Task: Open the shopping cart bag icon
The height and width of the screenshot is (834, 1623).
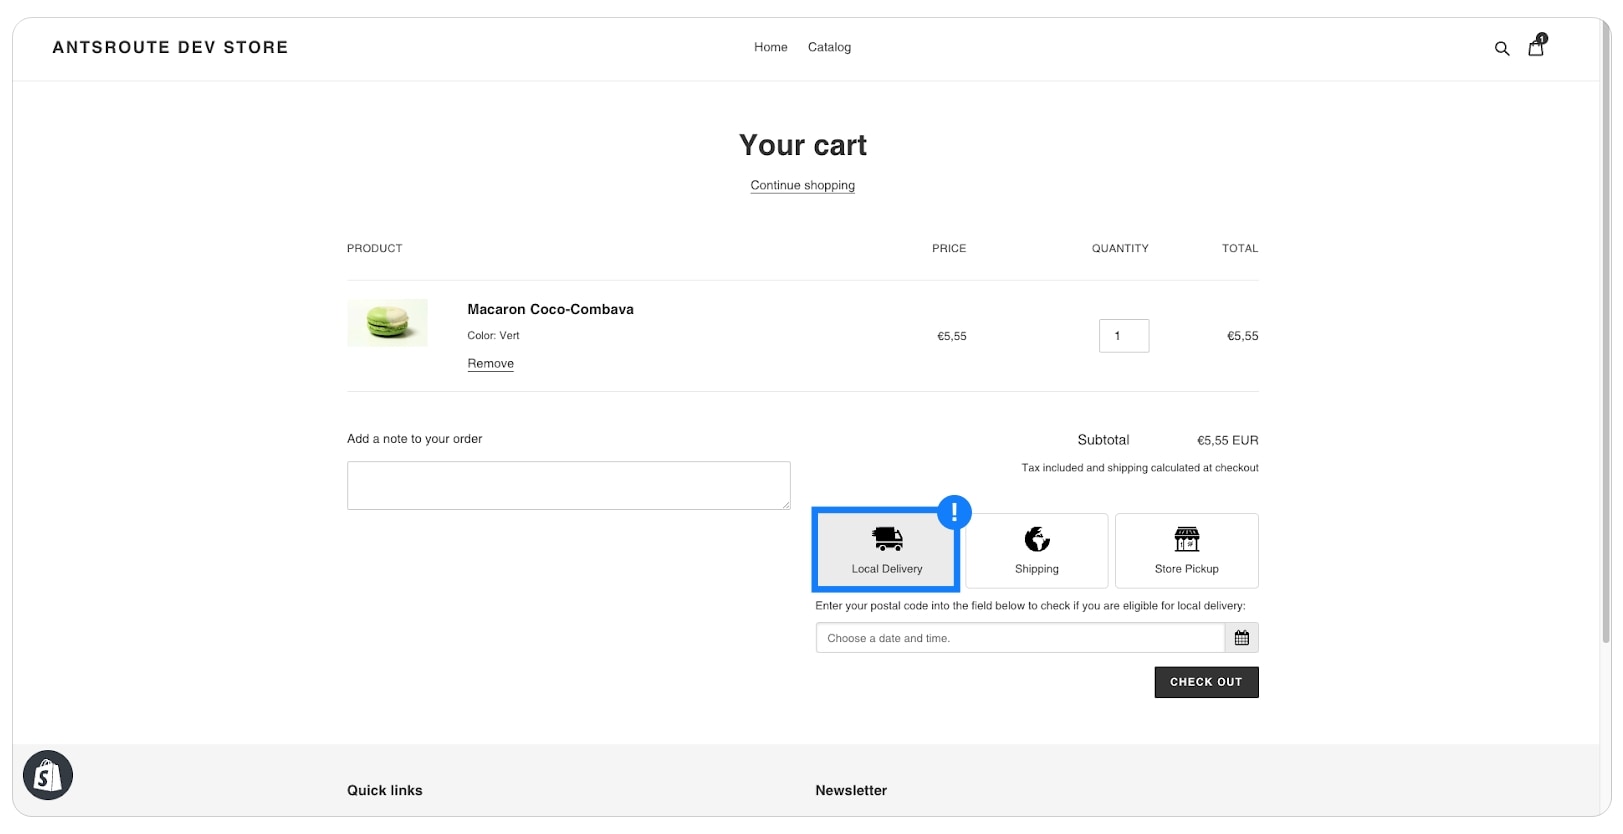Action: pos(1536,46)
